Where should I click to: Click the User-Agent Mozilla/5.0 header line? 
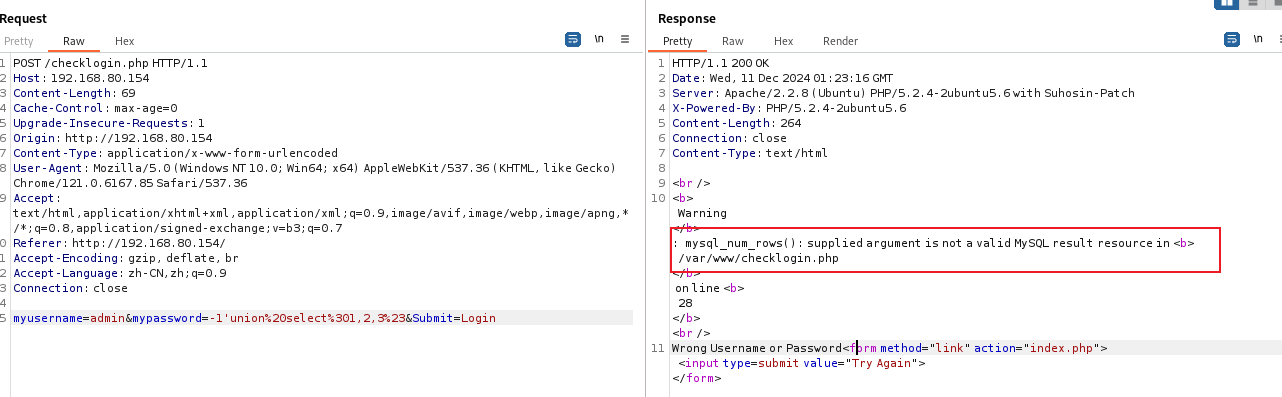314,168
